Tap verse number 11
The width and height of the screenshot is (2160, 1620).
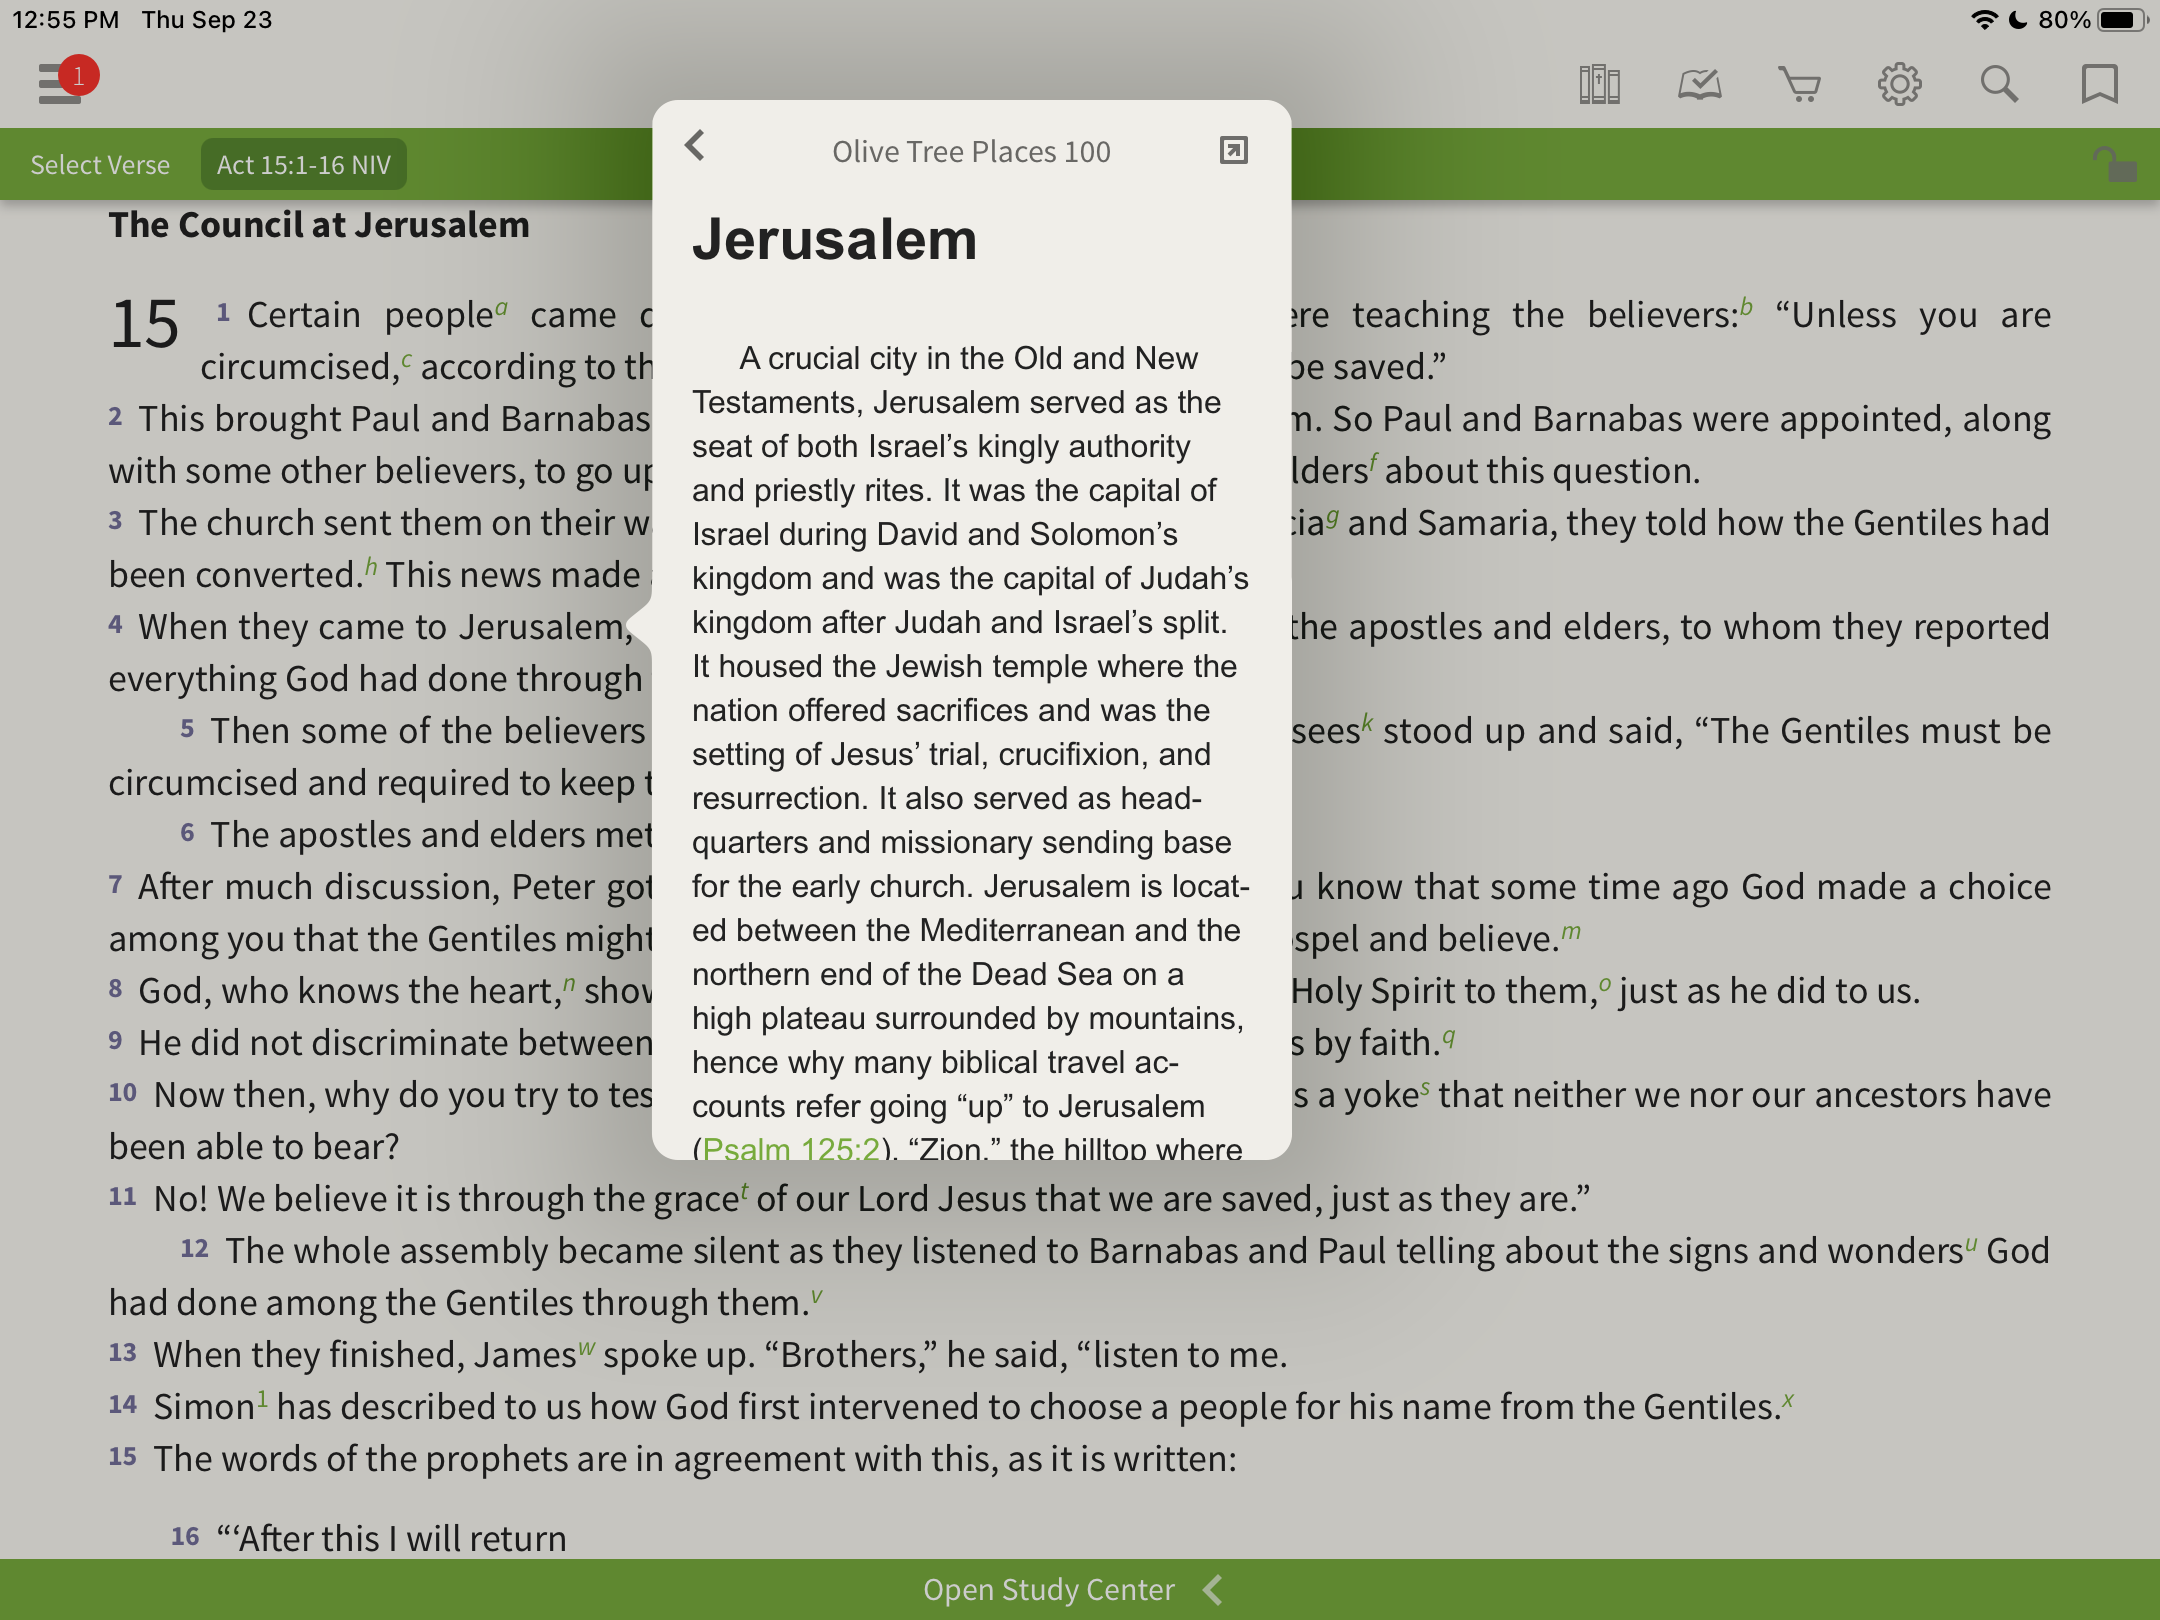[122, 1196]
